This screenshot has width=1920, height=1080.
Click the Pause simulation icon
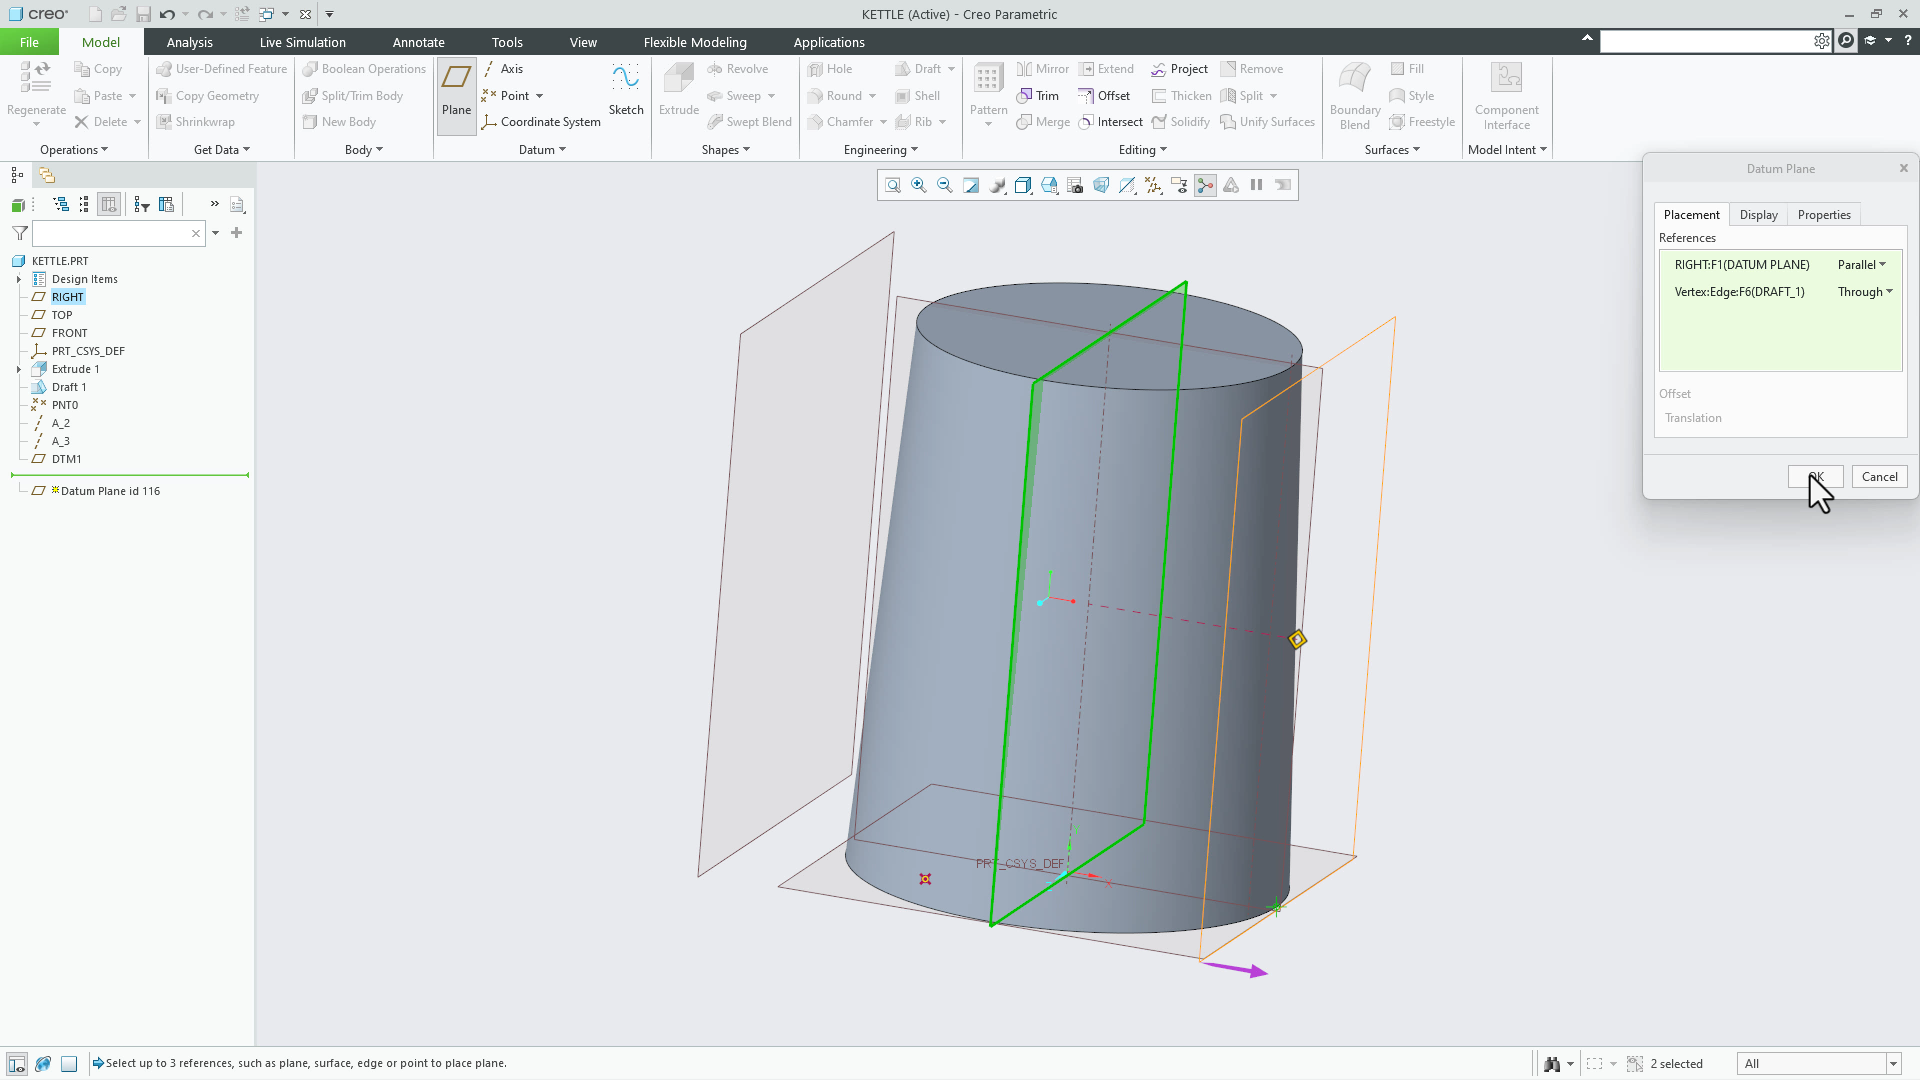point(1257,185)
